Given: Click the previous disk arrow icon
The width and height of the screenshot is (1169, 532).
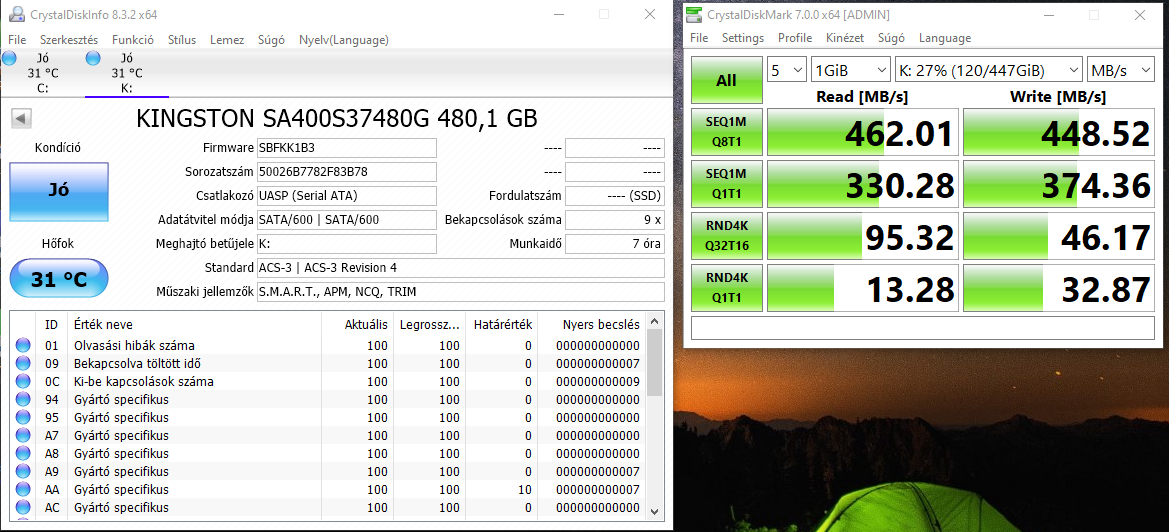Looking at the screenshot, I should [x=22, y=118].
